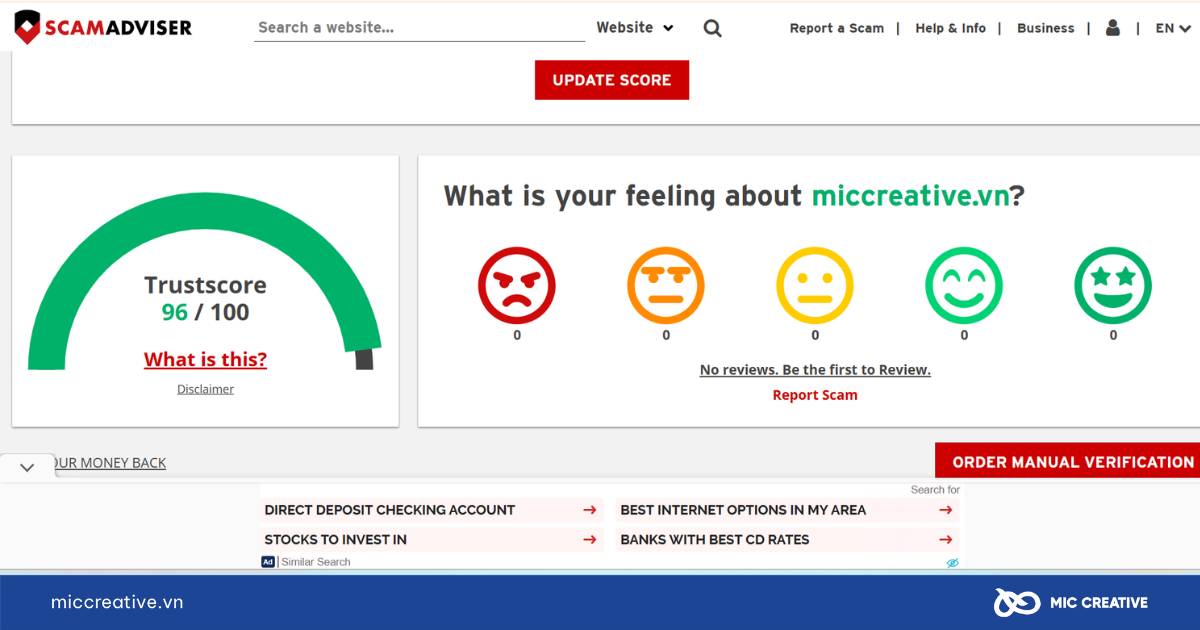Click the Update Score button

pos(612,80)
